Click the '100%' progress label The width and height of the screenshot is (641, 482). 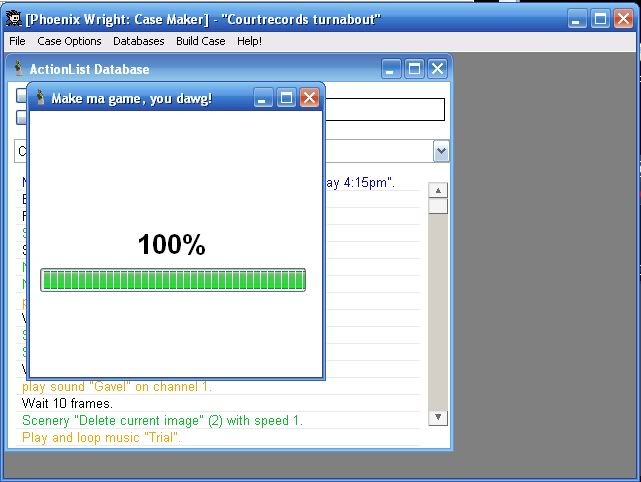[172, 244]
